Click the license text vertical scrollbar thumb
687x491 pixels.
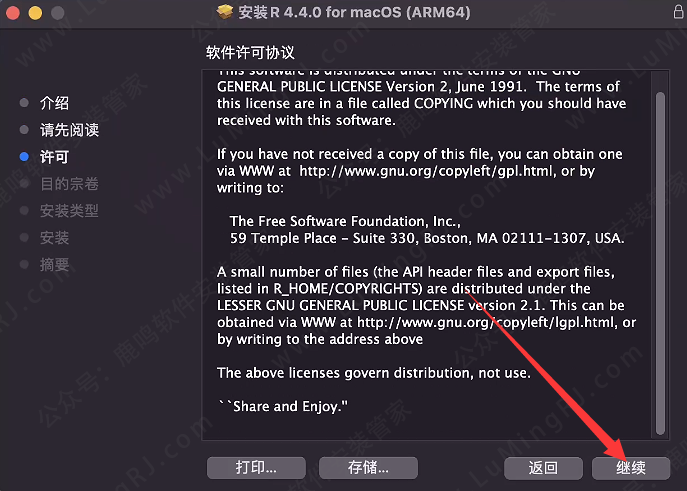click(660, 263)
